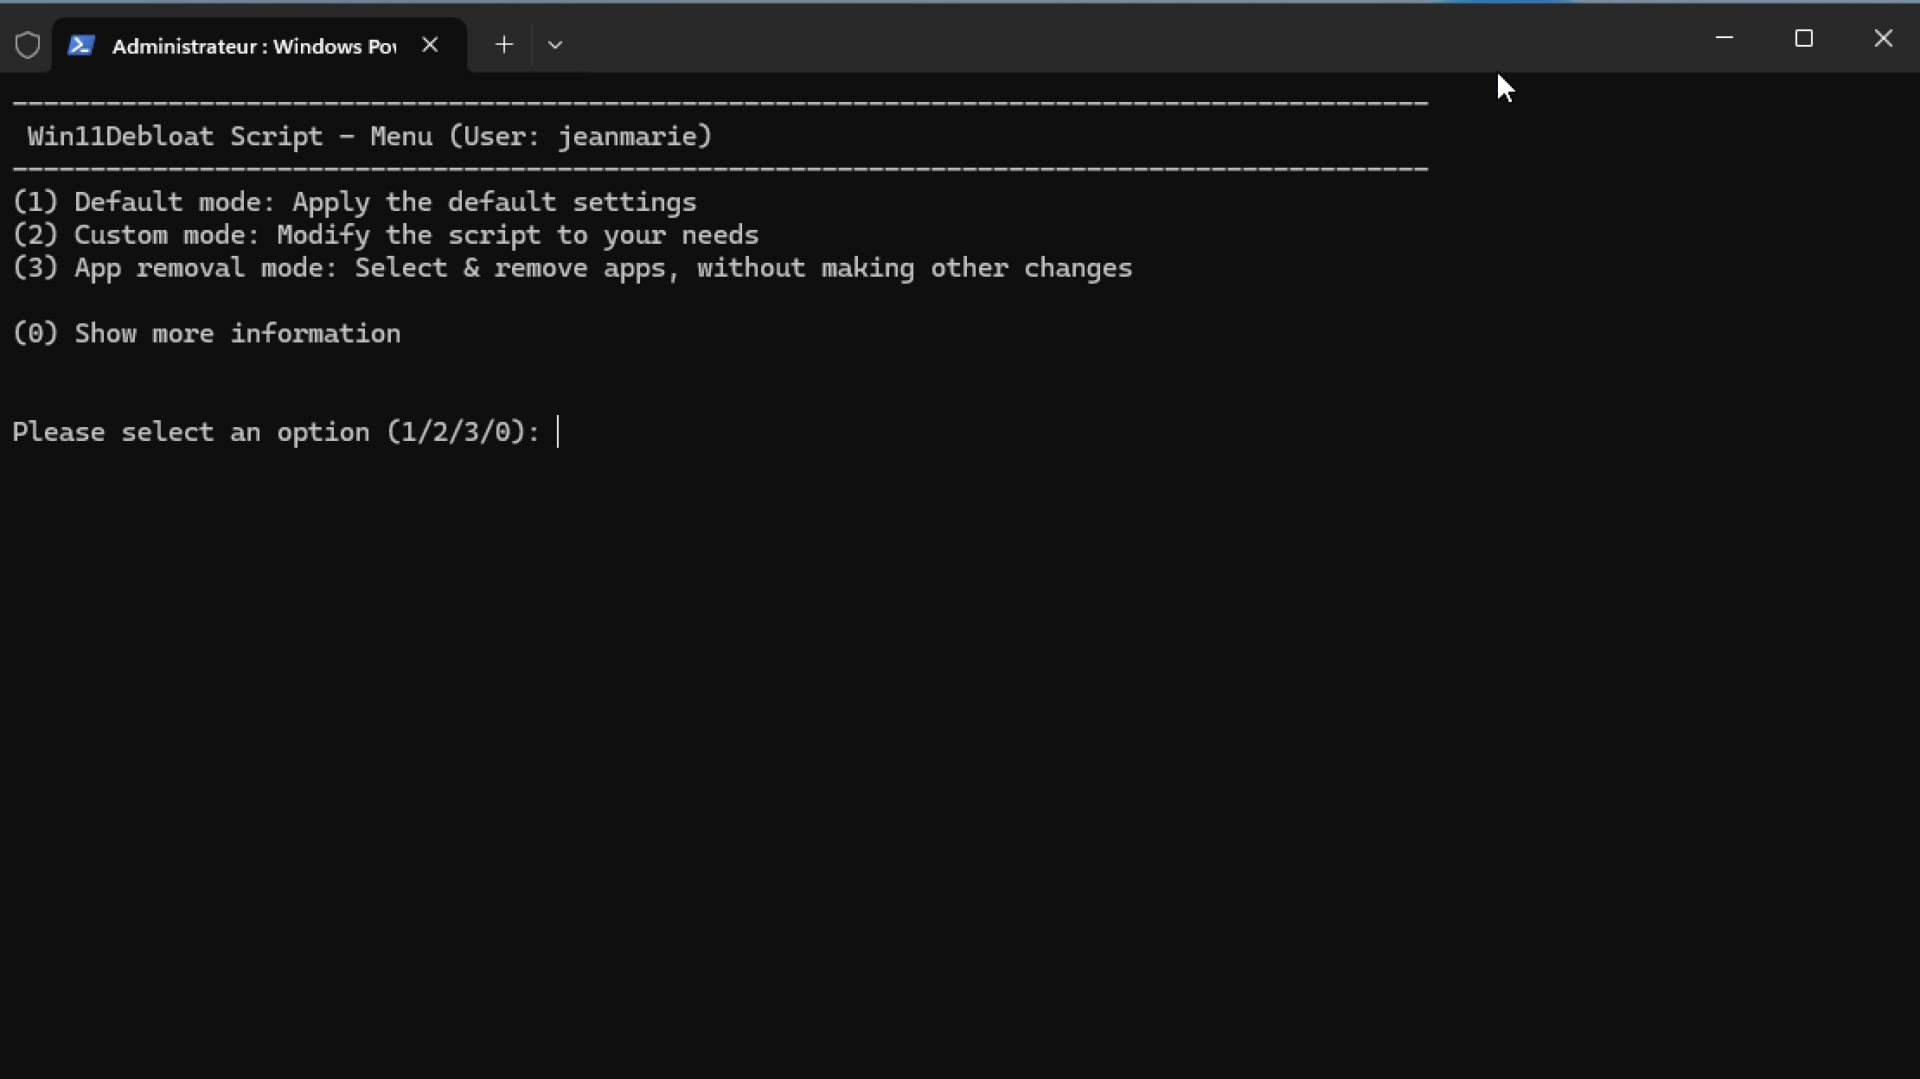Click the PowerShell icon on the tab
This screenshot has width=1920, height=1079.
point(81,45)
